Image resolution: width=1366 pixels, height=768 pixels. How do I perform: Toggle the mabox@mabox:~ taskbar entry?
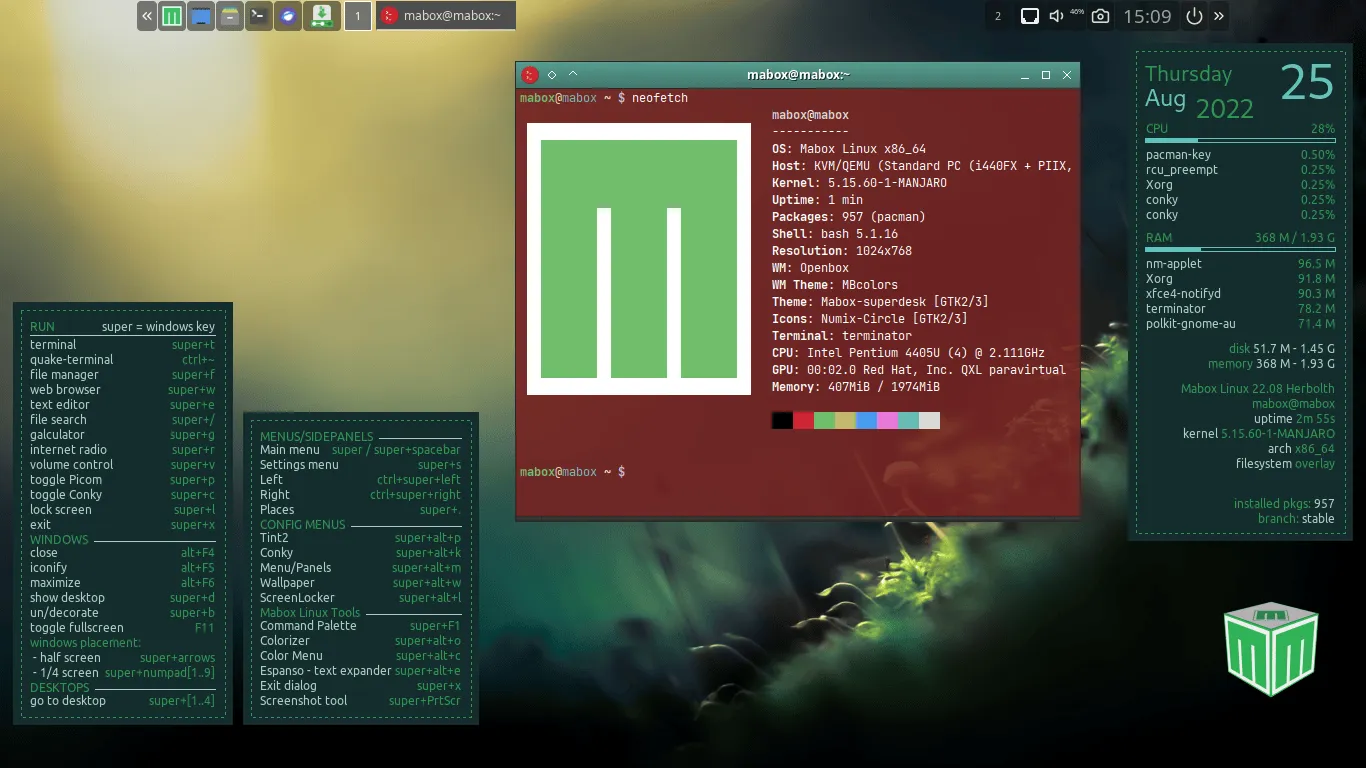[x=445, y=15]
